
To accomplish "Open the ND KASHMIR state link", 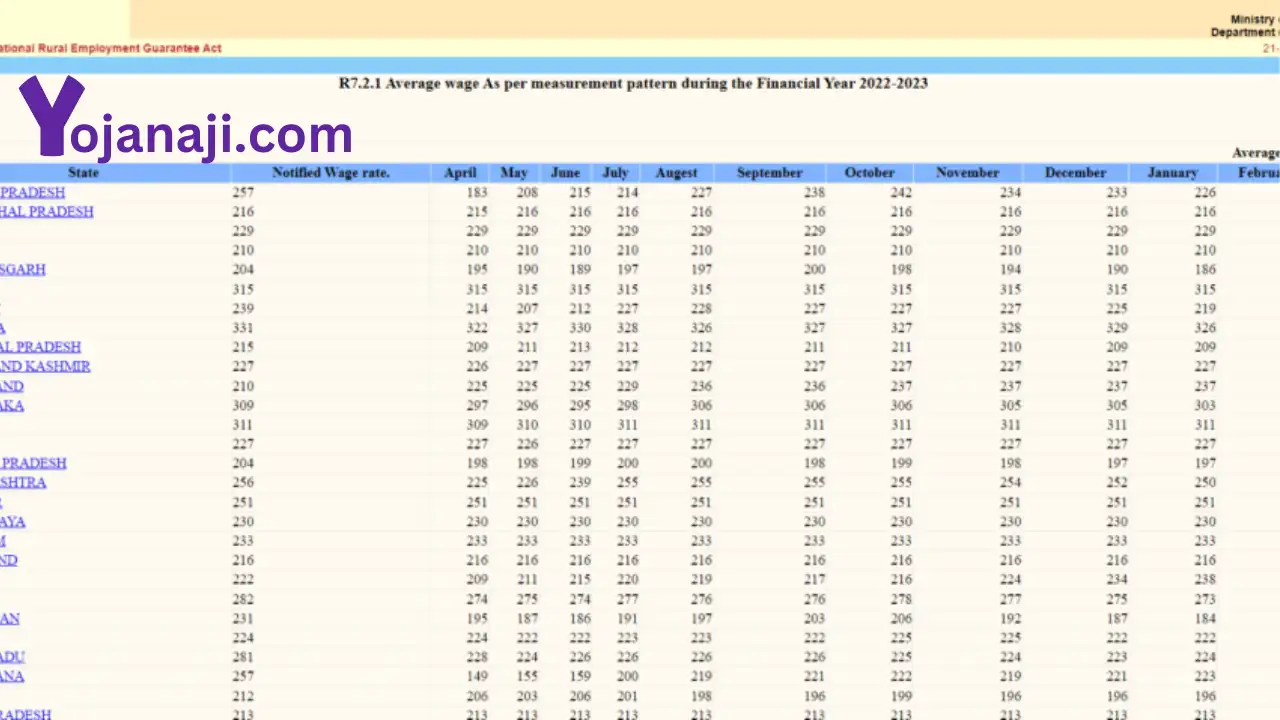I will coord(45,367).
